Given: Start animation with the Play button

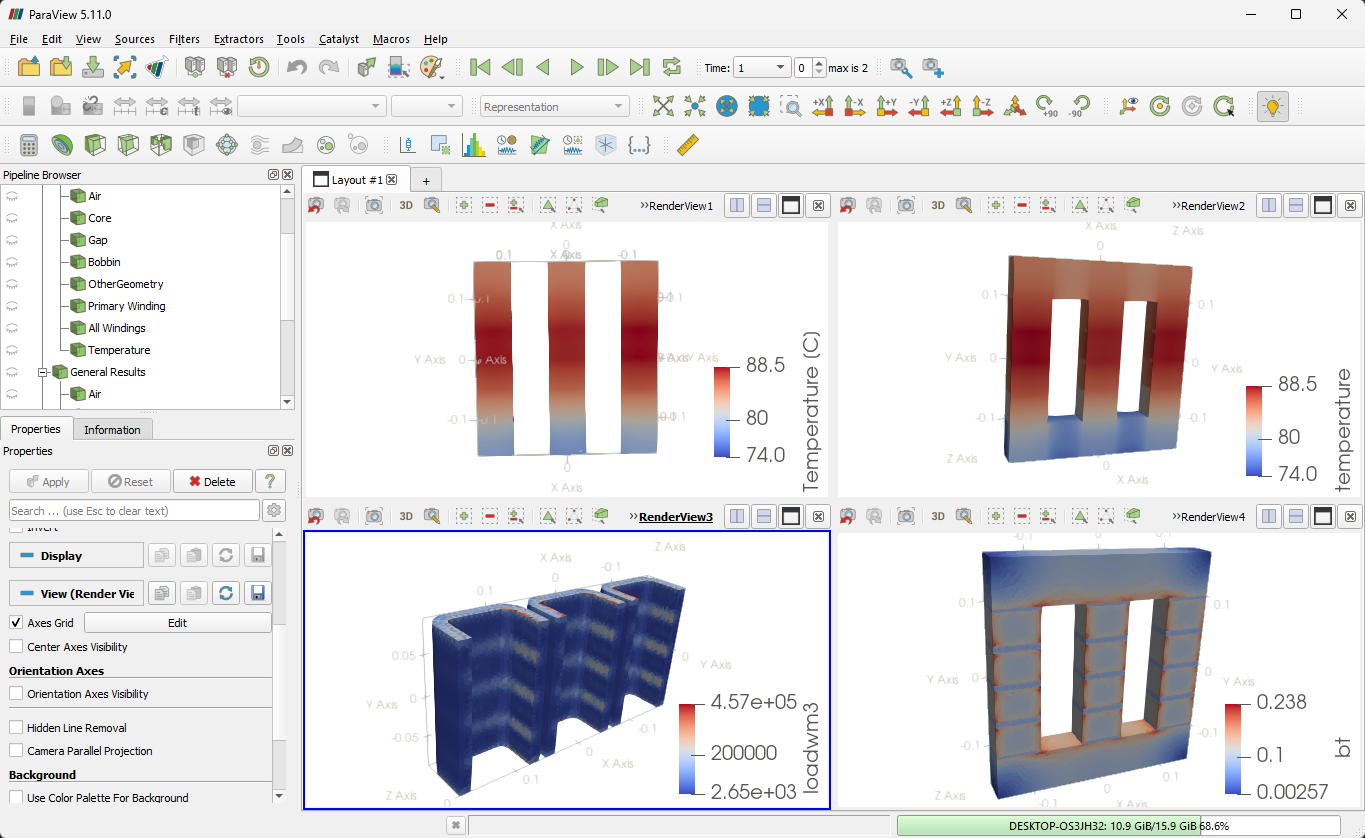Looking at the screenshot, I should [576, 67].
